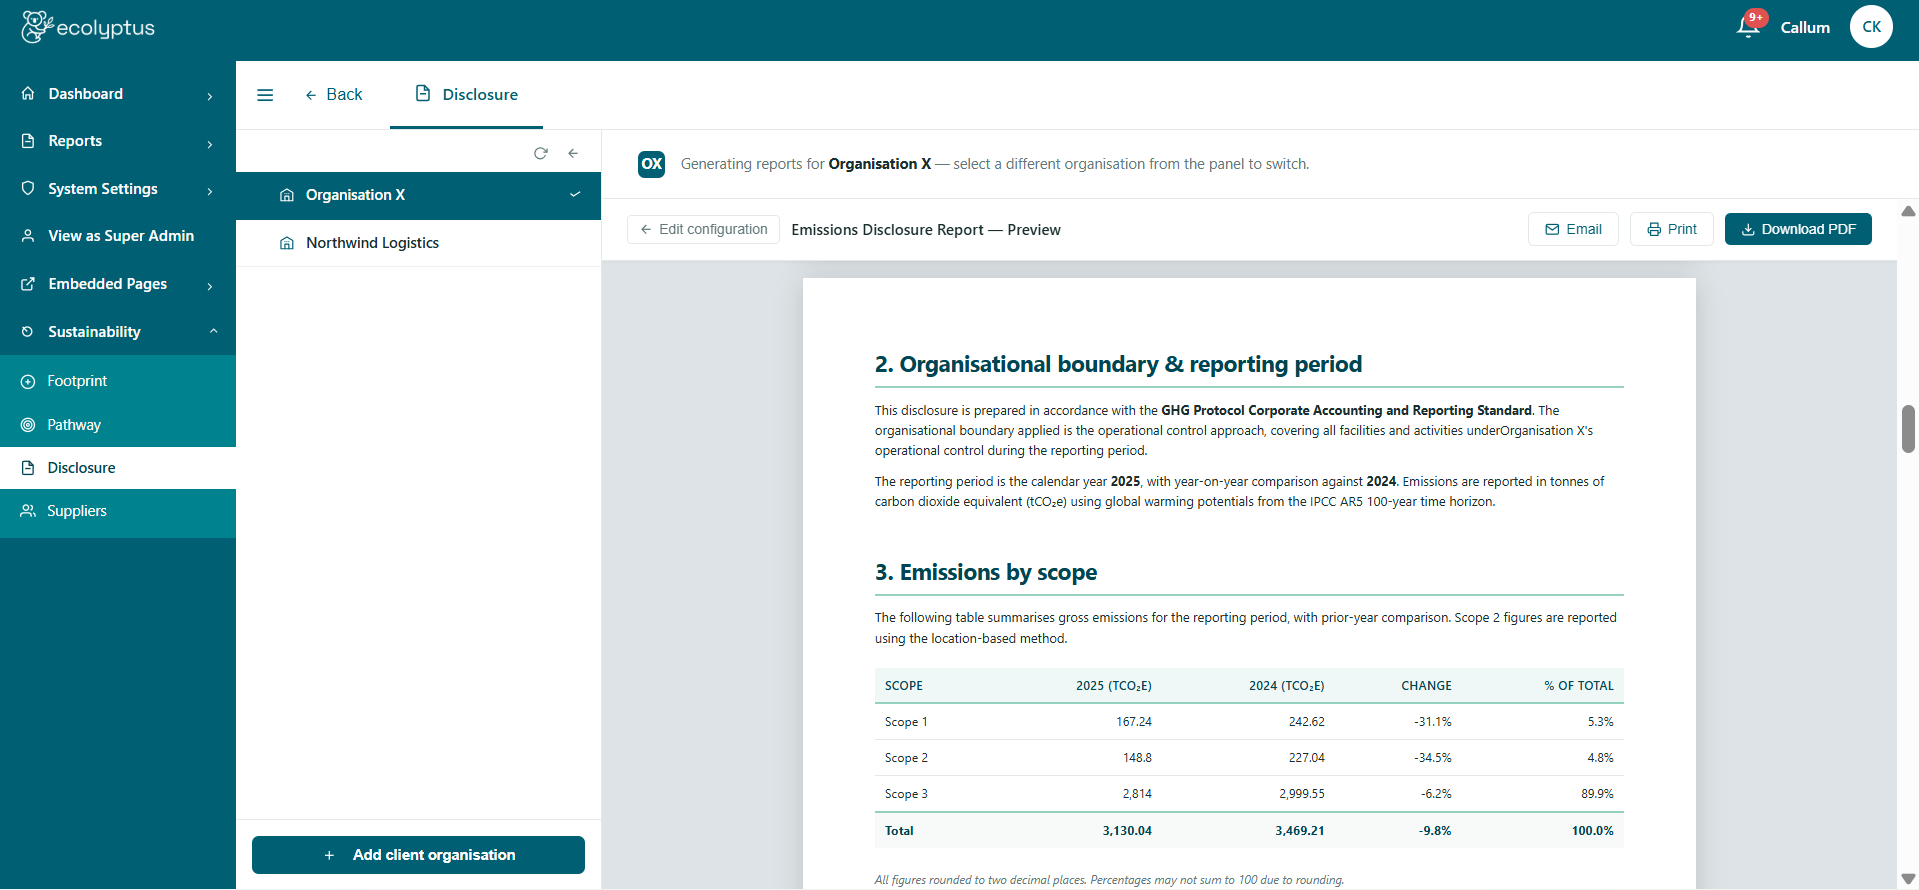Screen dimensions: 1919x890
Task: Switch to the Disclosure tab
Action: [466, 94]
